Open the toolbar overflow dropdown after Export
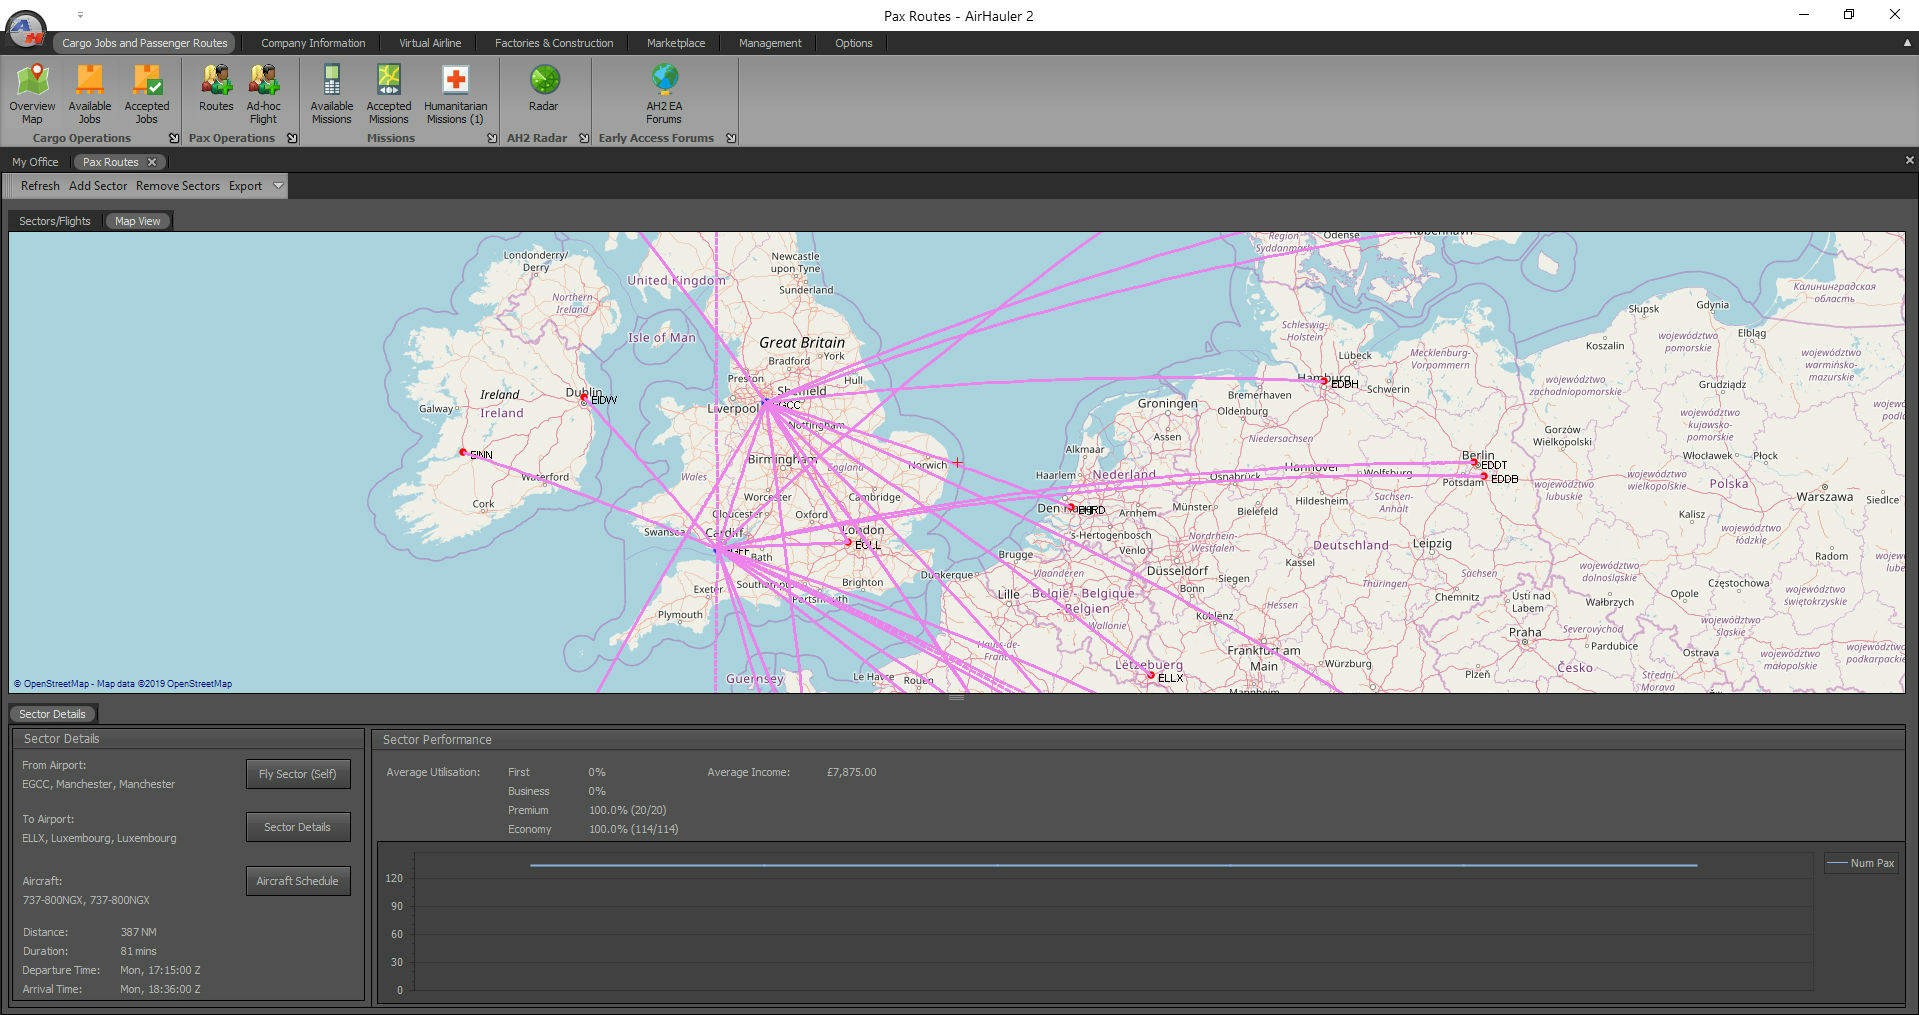 pyautogui.click(x=278, y=186)
